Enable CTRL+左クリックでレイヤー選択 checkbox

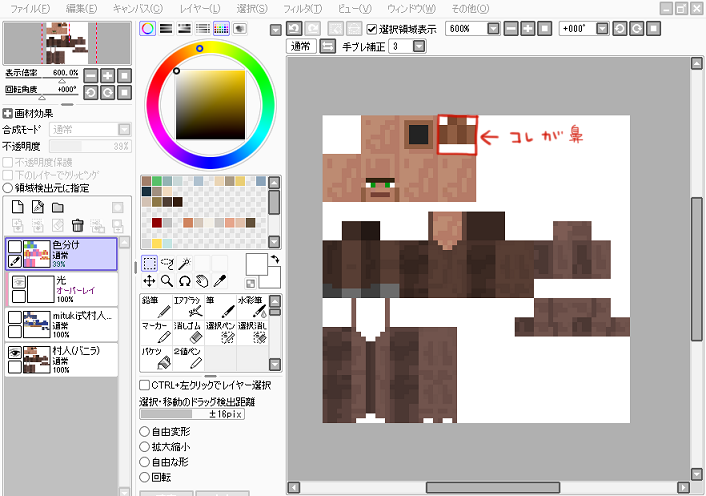[x=145, y=385]
